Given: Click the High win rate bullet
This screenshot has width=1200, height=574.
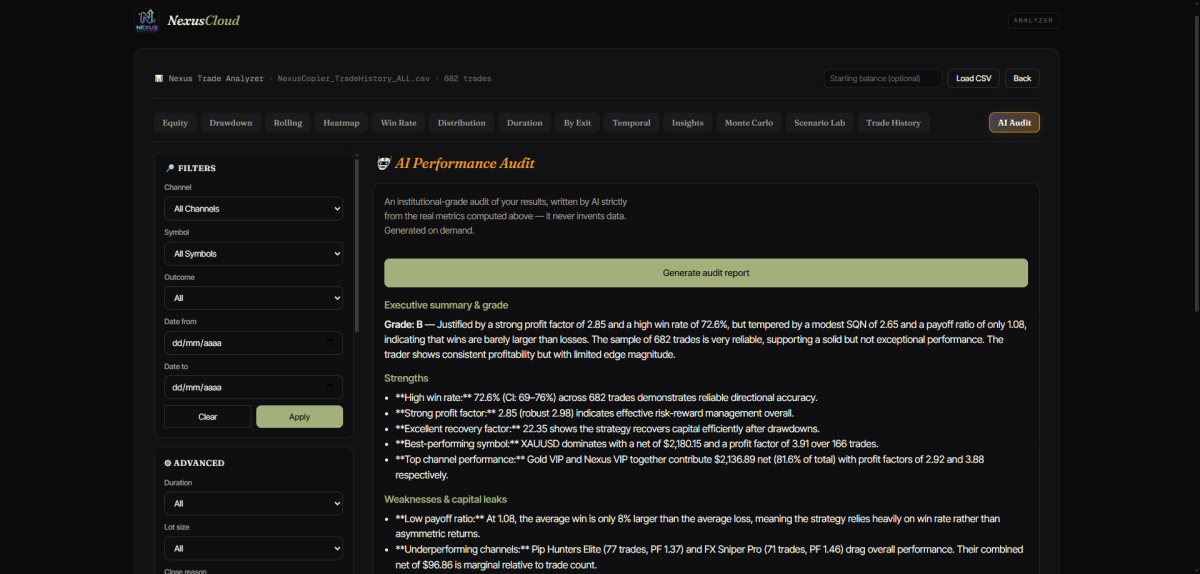Looking at the screenshot, I should tap(606, 398).
